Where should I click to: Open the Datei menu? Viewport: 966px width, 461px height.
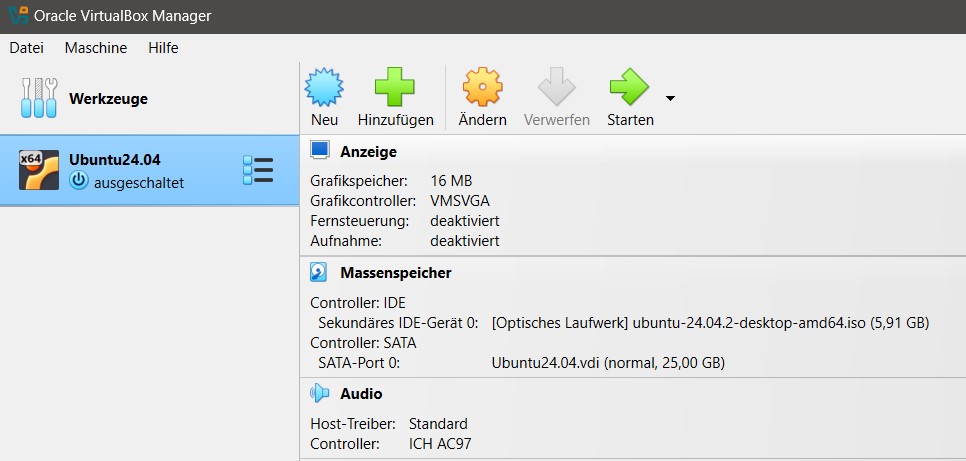pyautogui.click(x=26, y=48)
